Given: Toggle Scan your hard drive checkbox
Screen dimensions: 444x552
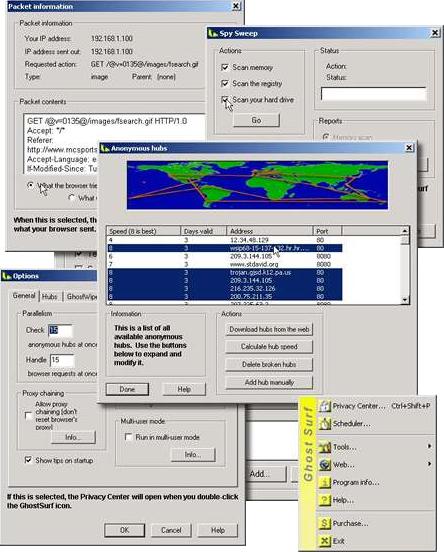Looking at the screenshot, I should (224, 100).
